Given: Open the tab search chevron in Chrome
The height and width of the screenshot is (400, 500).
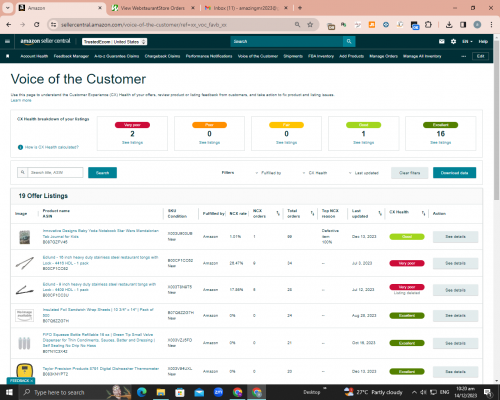Looking at the screenshot, I should 7,8.
